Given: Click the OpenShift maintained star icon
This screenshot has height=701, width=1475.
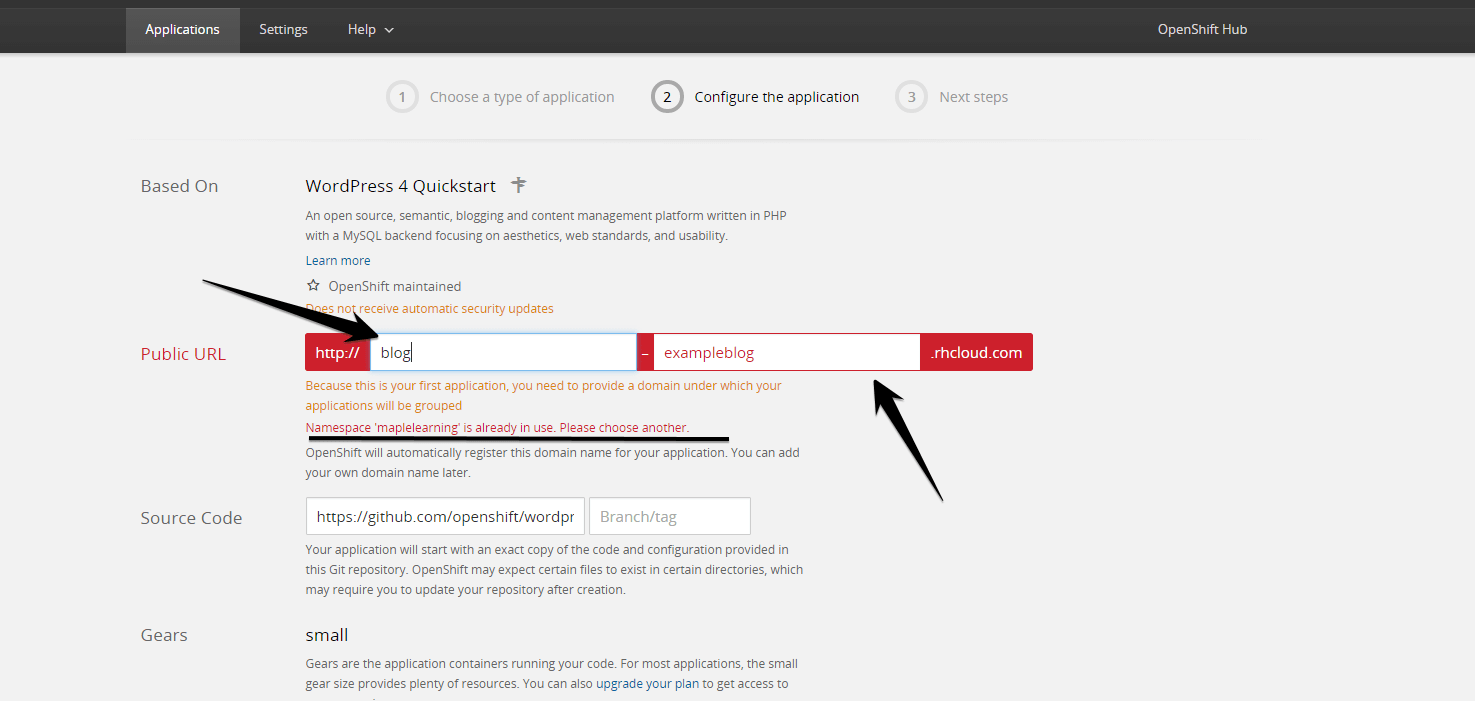Looking at the screenshot, I should point(313,286).
